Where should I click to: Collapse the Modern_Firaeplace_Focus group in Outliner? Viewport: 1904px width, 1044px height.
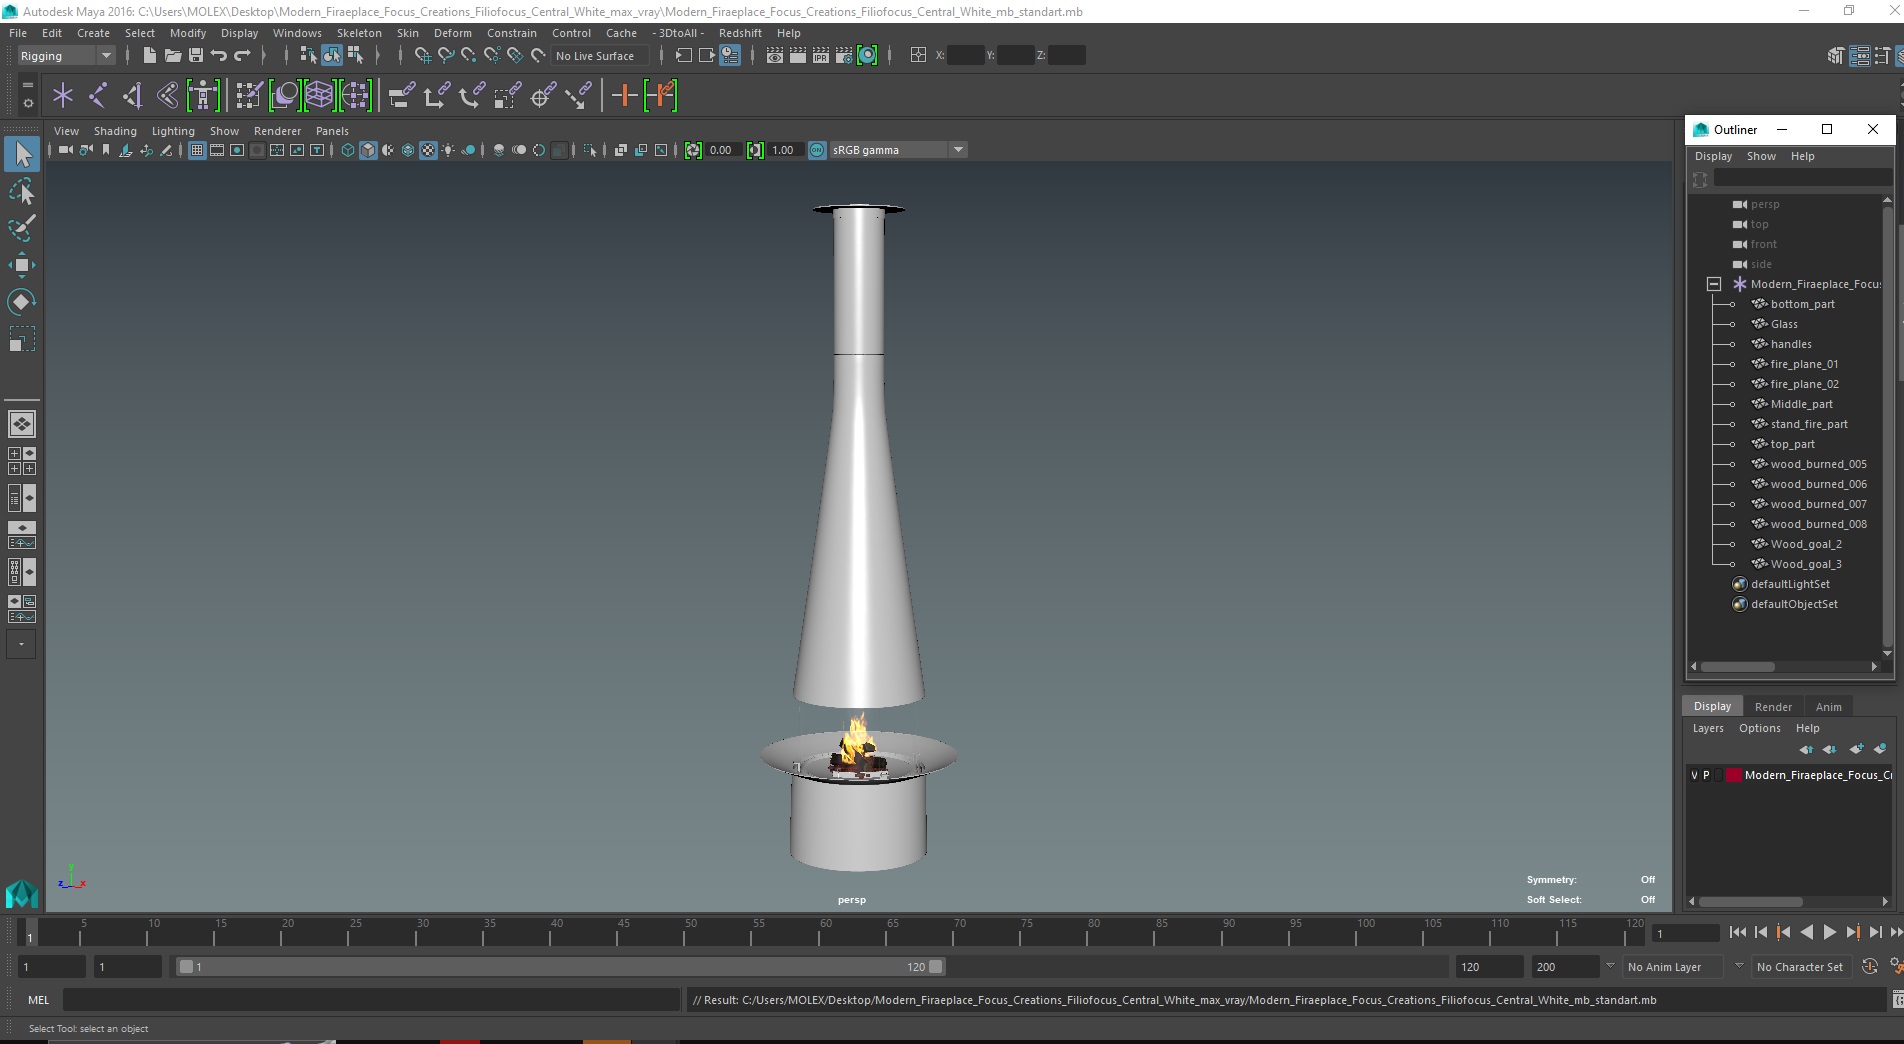[x=1714, y=284]
